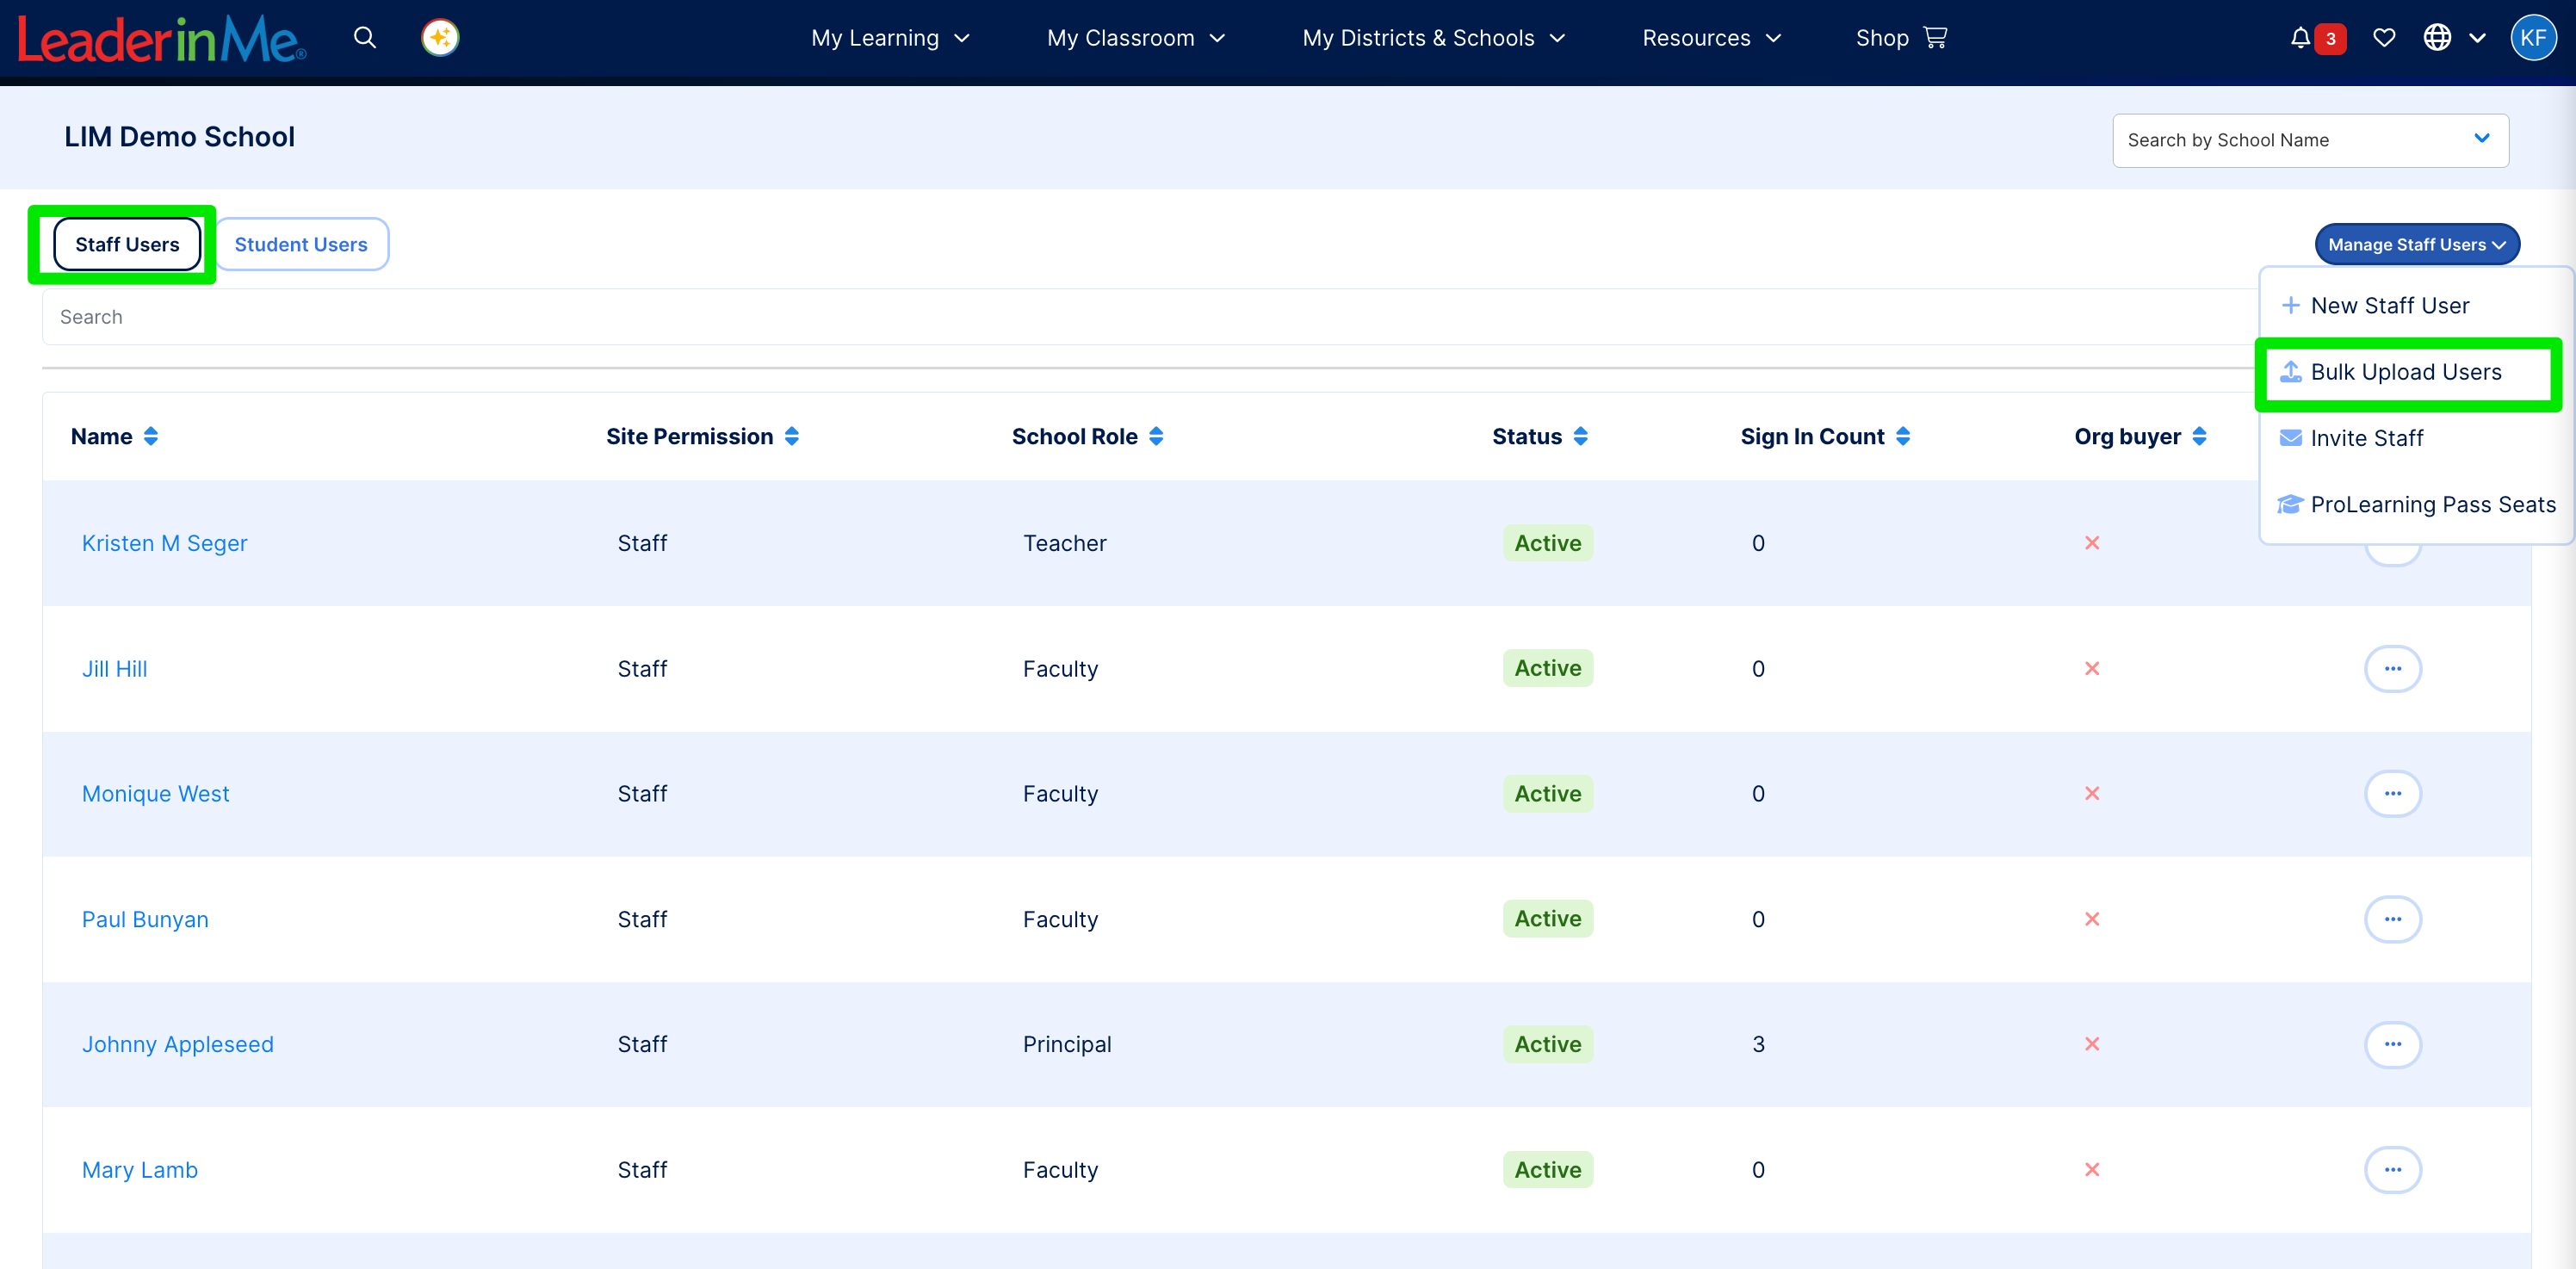Open Johnny Appleseed's user link

coord(177,1044)
